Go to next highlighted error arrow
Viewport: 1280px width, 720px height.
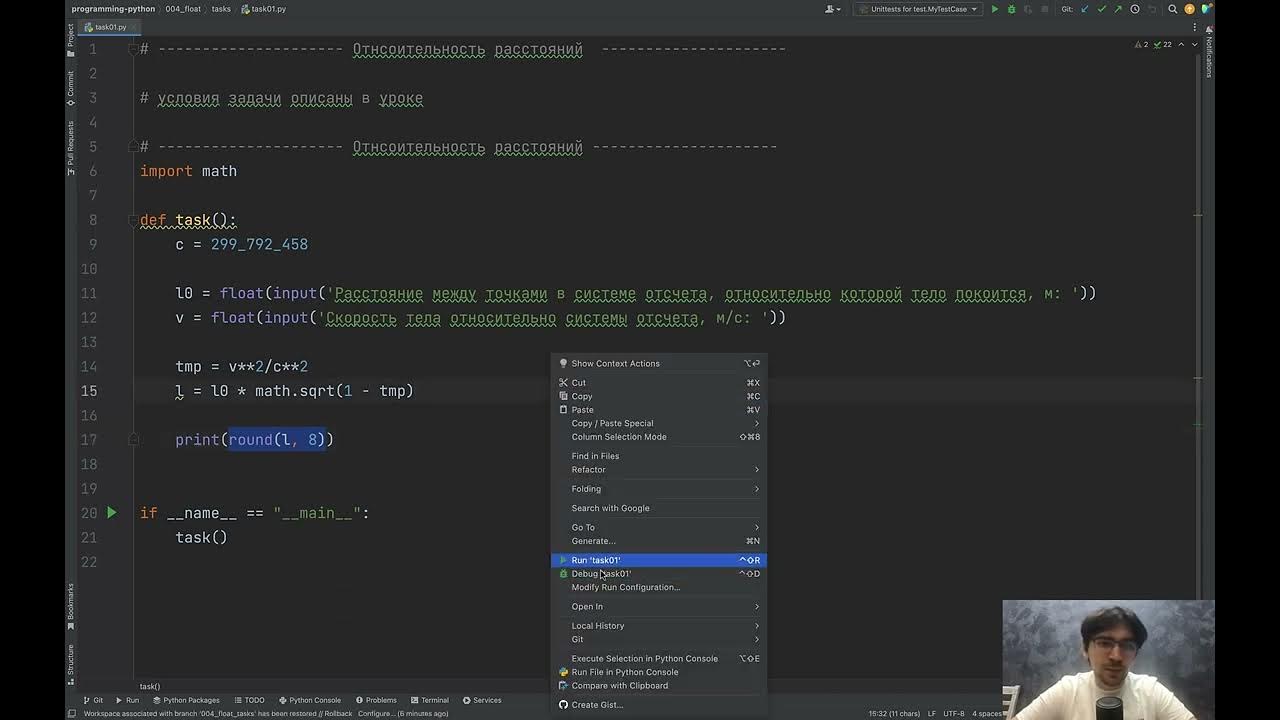pyautogui.click(x=1194, y=45)
